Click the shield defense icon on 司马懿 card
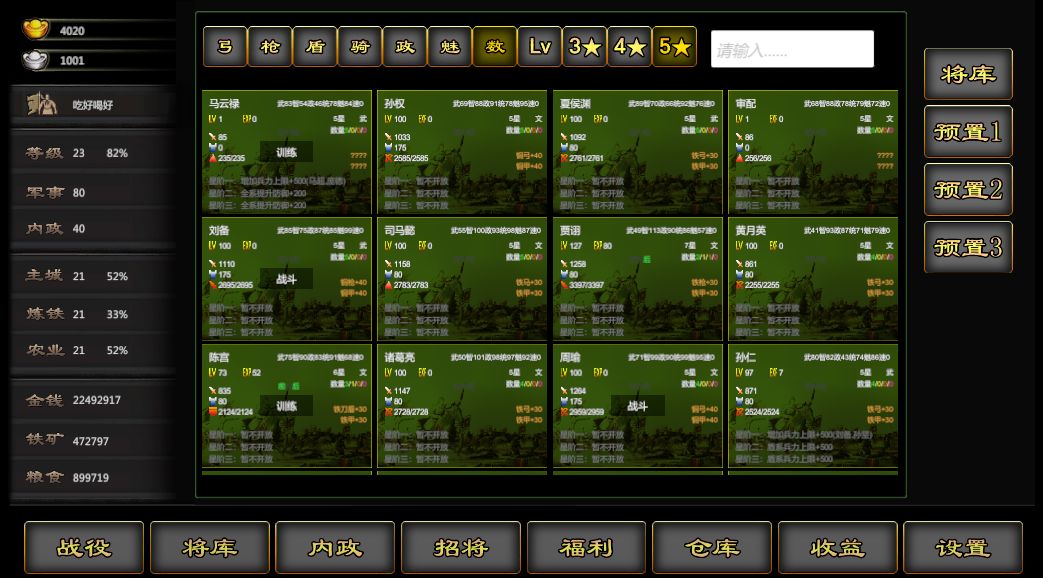The height and width of the screenshot is (578, 1043). (x=388, y=274)
